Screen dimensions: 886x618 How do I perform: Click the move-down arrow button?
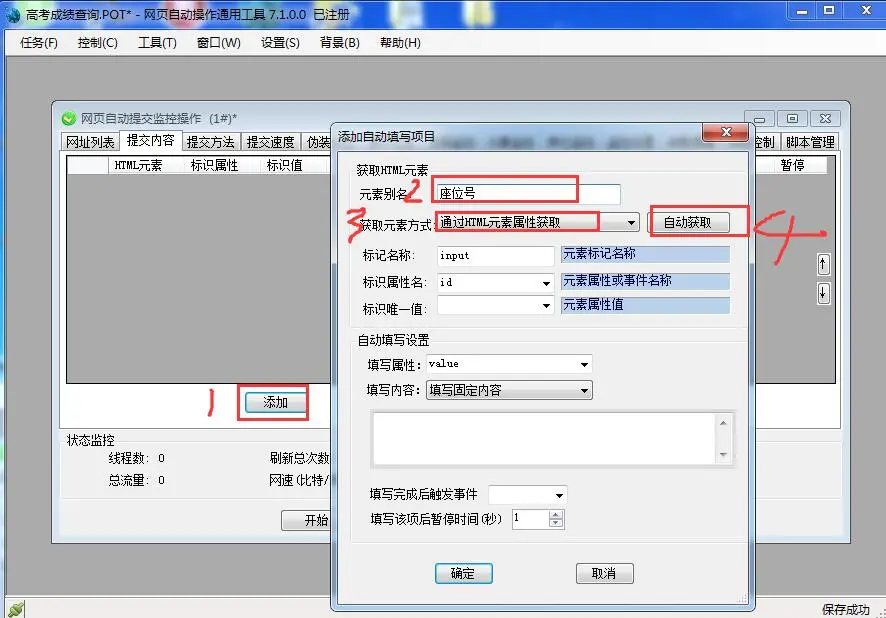pos(823,293)
